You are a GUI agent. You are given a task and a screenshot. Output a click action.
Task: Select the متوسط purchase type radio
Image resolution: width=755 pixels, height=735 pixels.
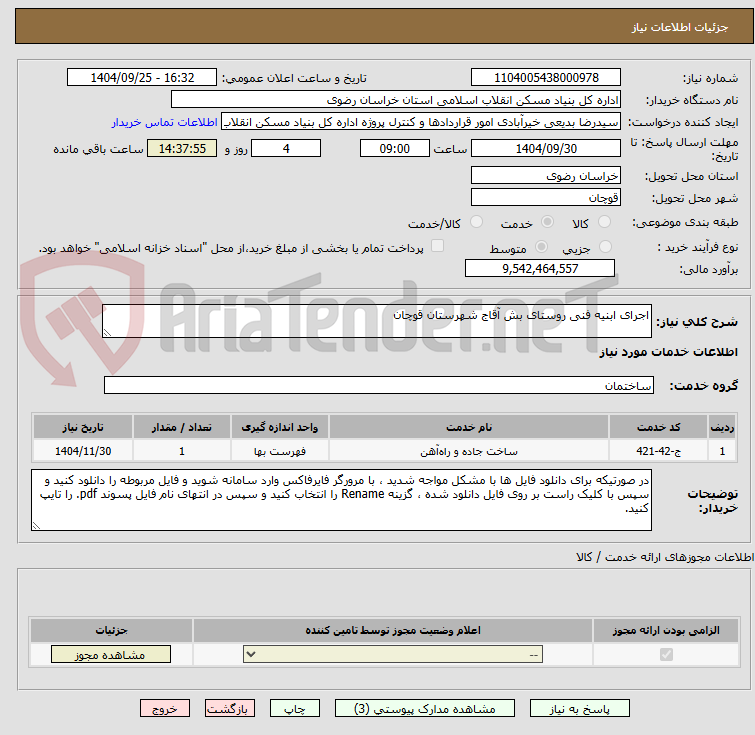point(541,247)
